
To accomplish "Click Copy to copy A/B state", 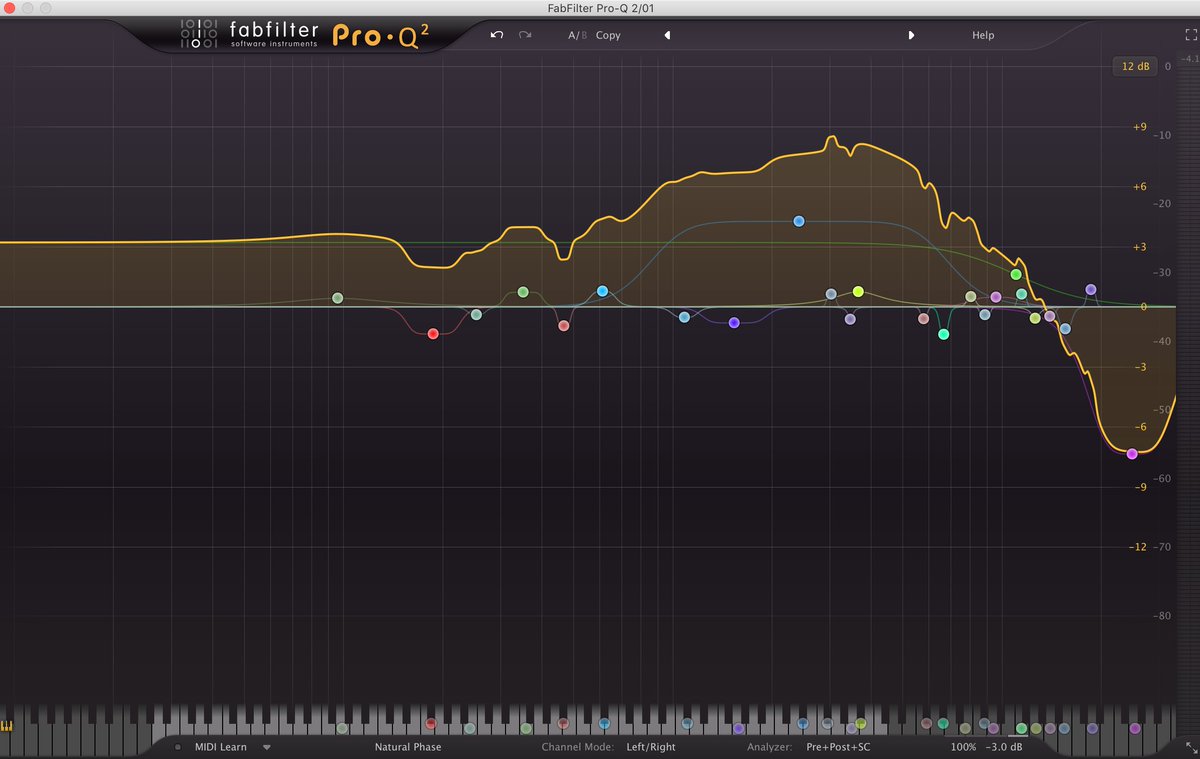I will pos(608,35).
